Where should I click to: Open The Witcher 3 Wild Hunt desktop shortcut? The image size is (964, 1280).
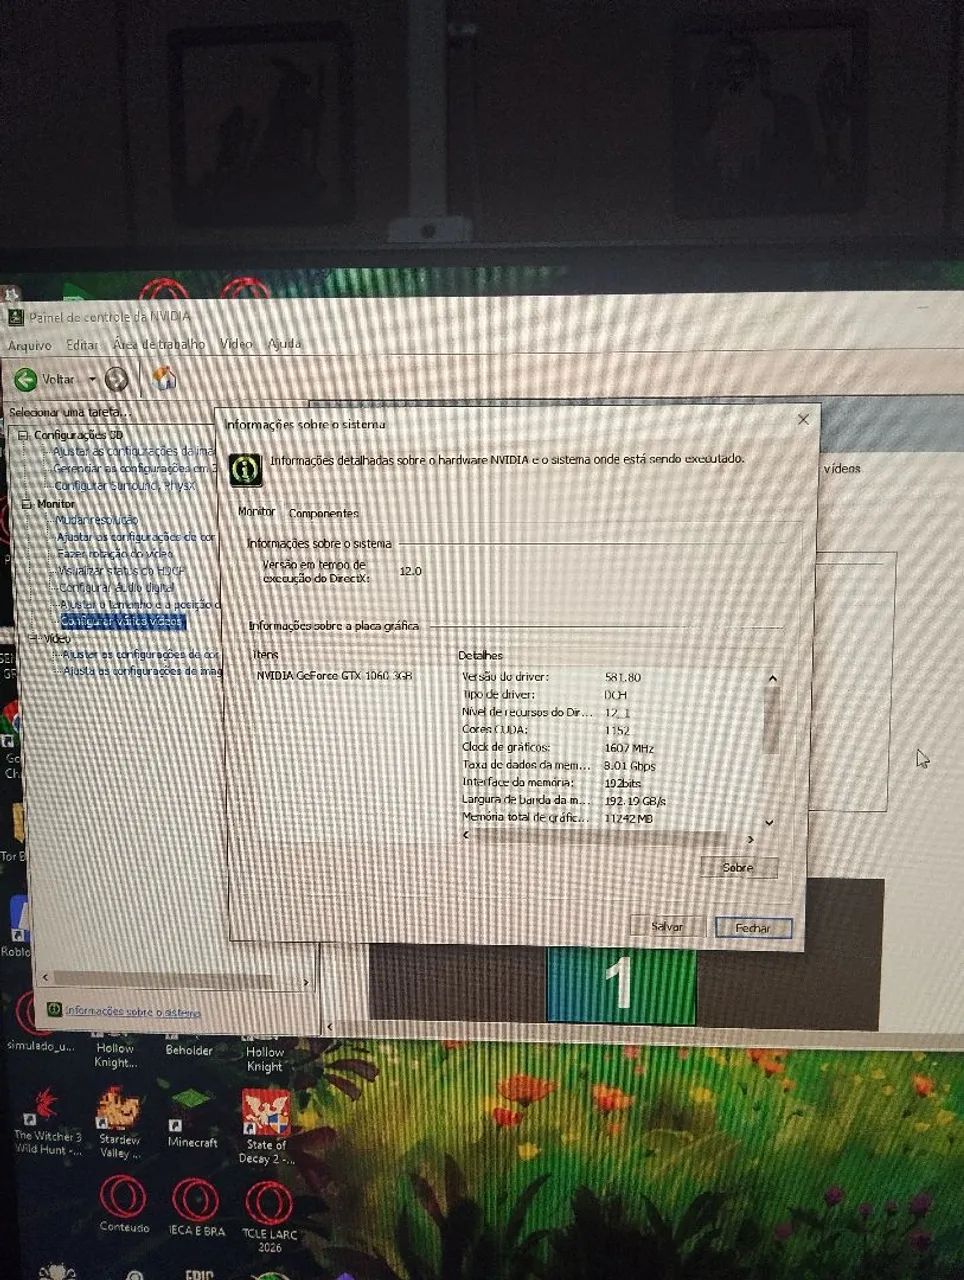[x=46, y=1123]
